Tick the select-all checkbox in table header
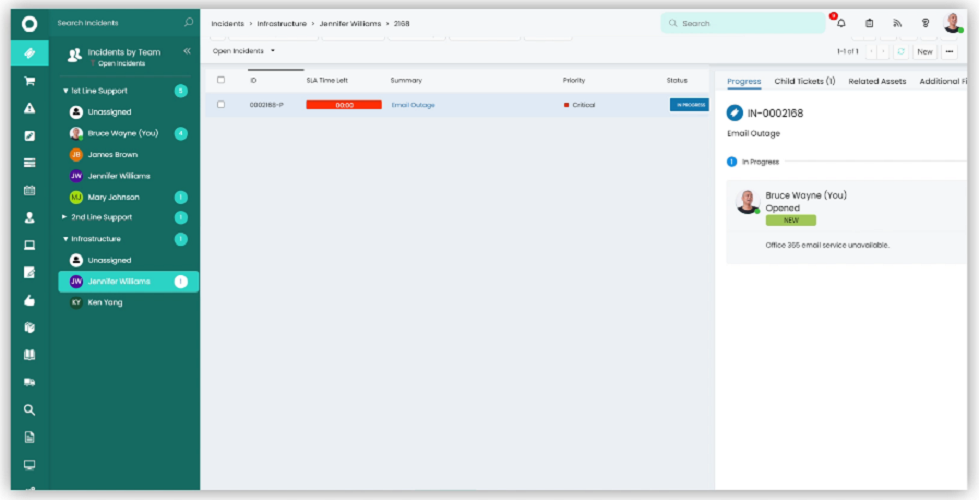Screen dimensions: 979x500 click(x=221, y=80)
